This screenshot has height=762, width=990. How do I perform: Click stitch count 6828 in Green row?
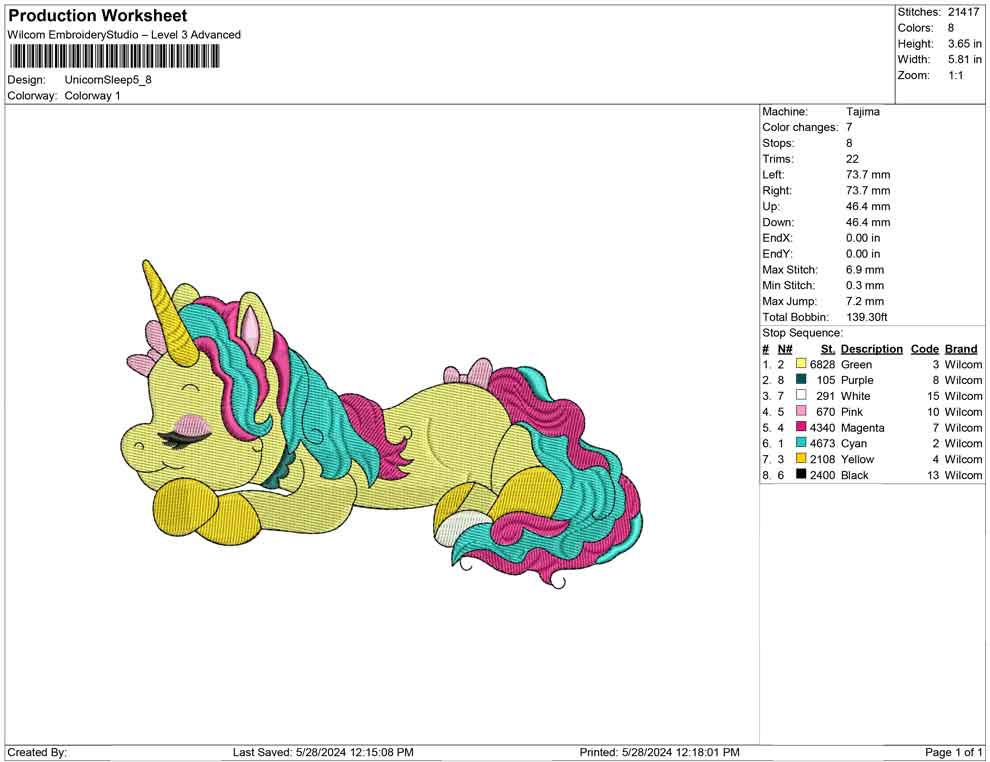point(823,364)
